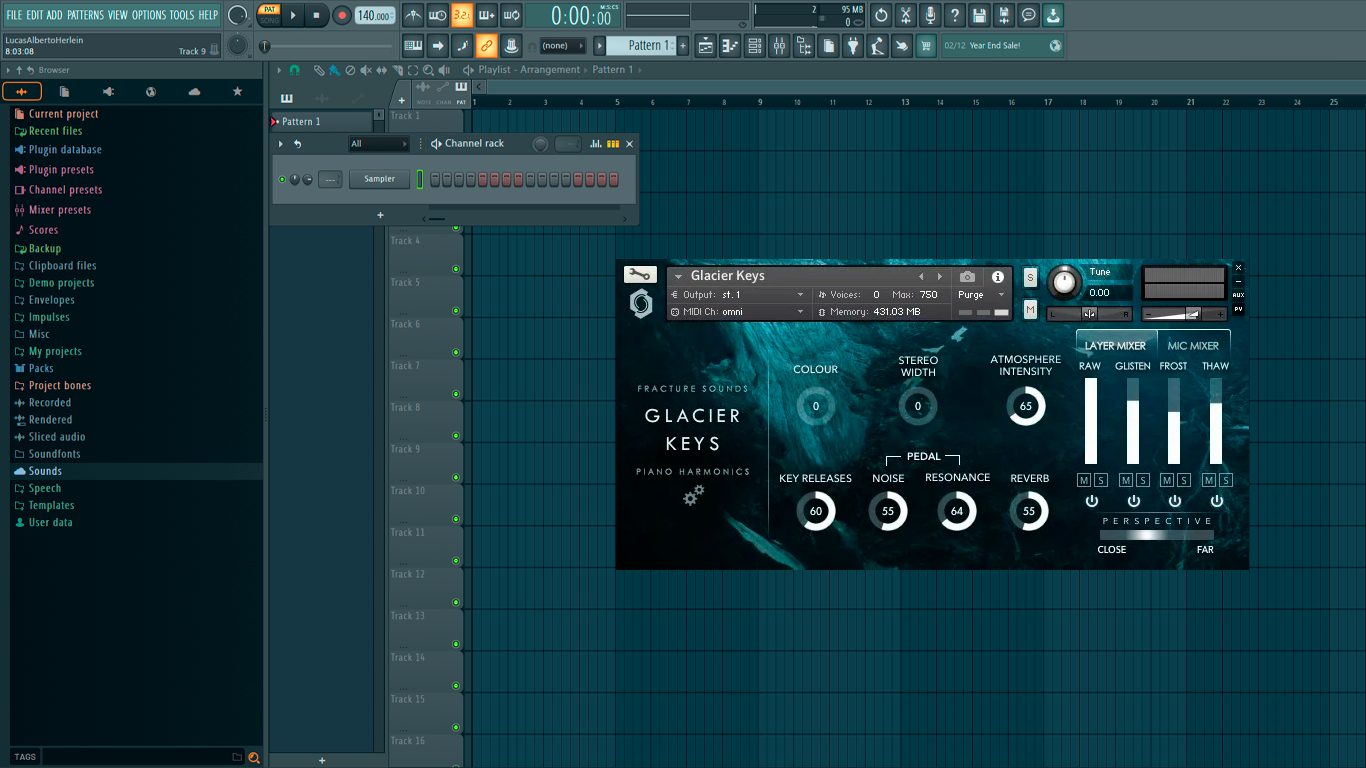Expand the channel rack options arrow

281,144
